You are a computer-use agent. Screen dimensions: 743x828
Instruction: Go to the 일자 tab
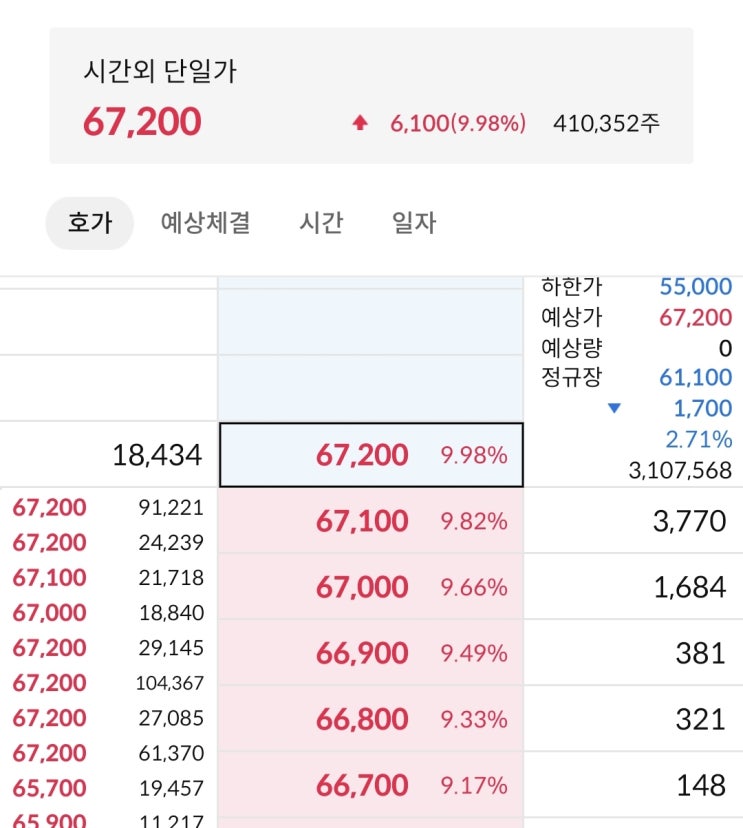(414, 222)
